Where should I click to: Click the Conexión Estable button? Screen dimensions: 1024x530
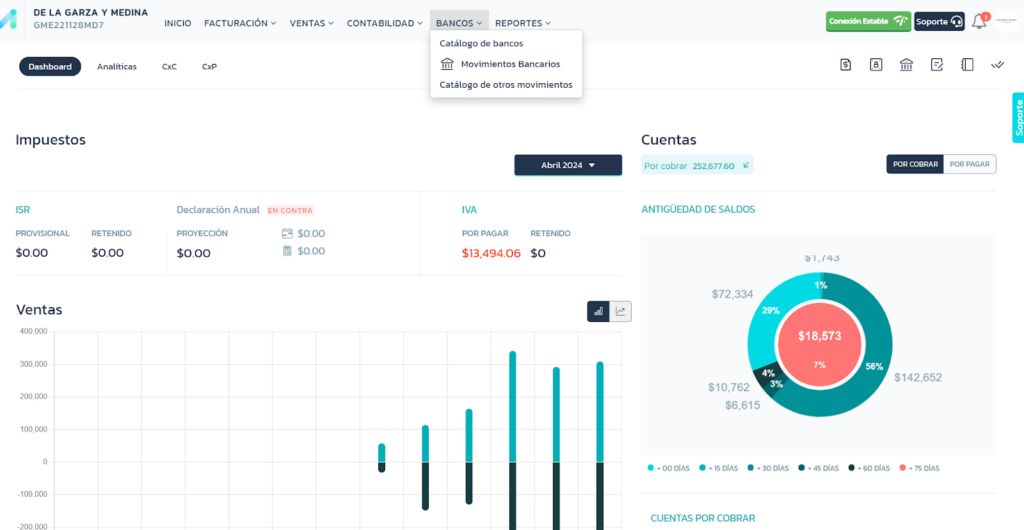pyautogui.click(x=868, y=21)
